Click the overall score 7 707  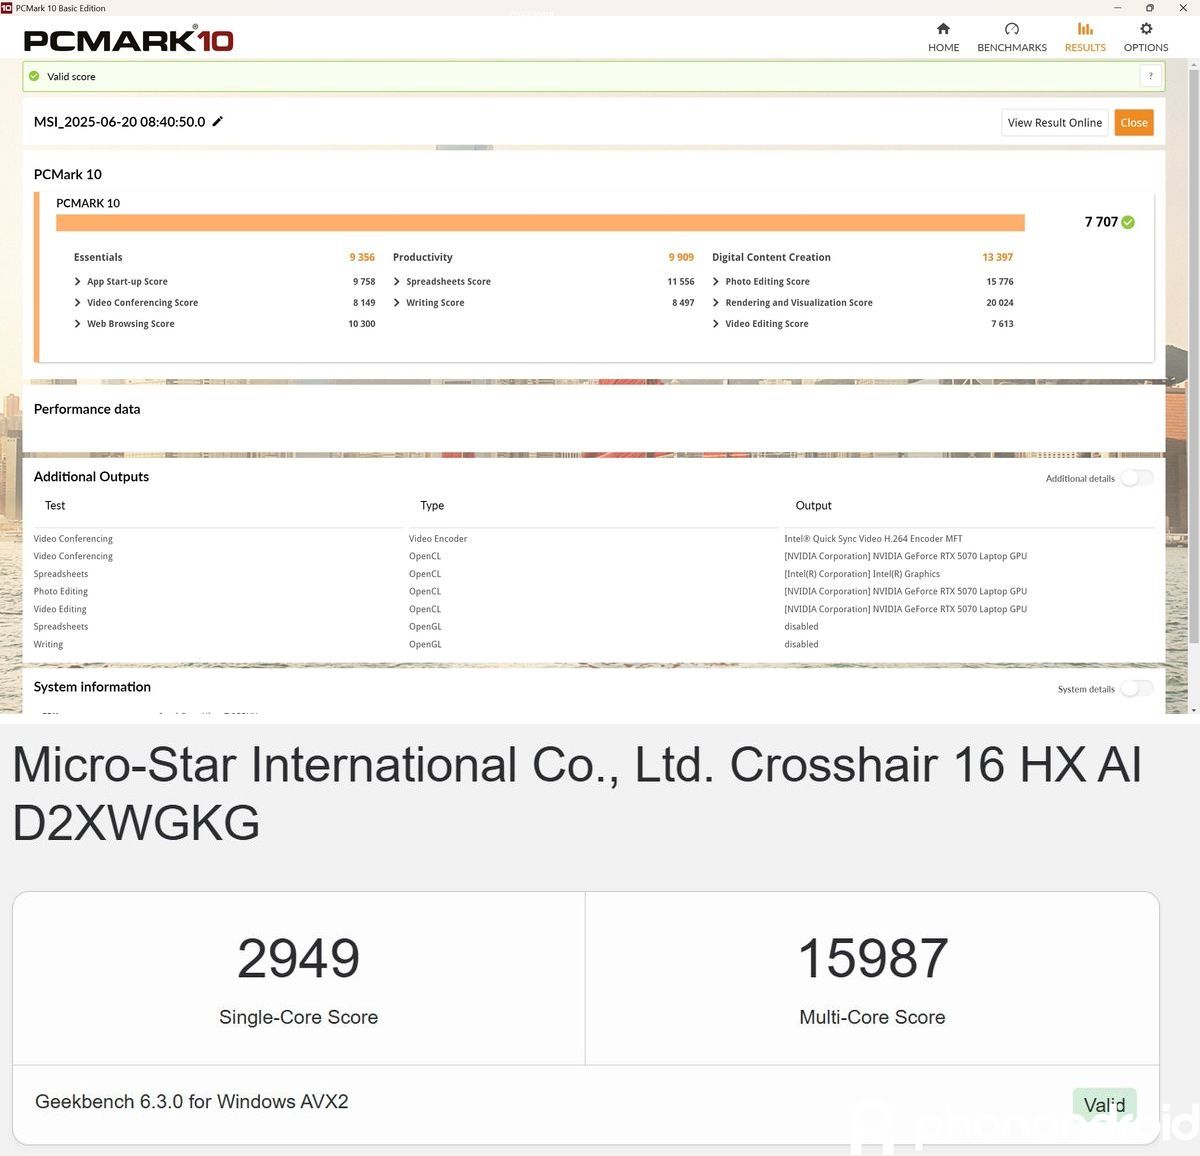(x=1101, y=222)
